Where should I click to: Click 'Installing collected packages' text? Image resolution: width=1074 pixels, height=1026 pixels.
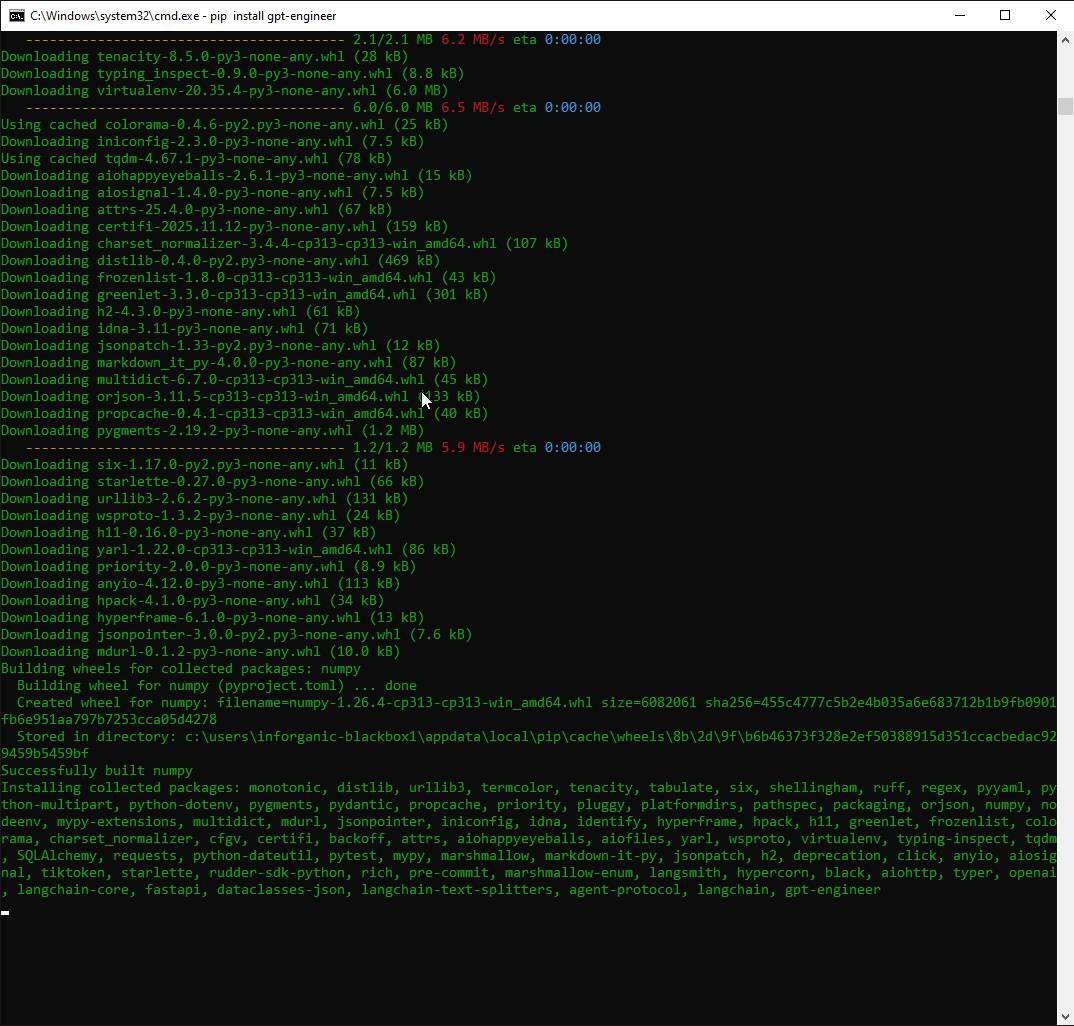(120, 788)
